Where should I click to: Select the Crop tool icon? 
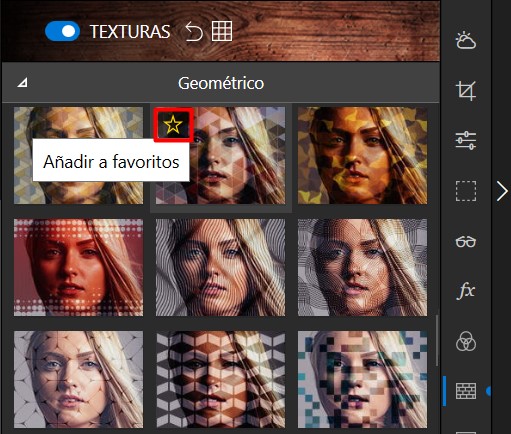point(466,91)
